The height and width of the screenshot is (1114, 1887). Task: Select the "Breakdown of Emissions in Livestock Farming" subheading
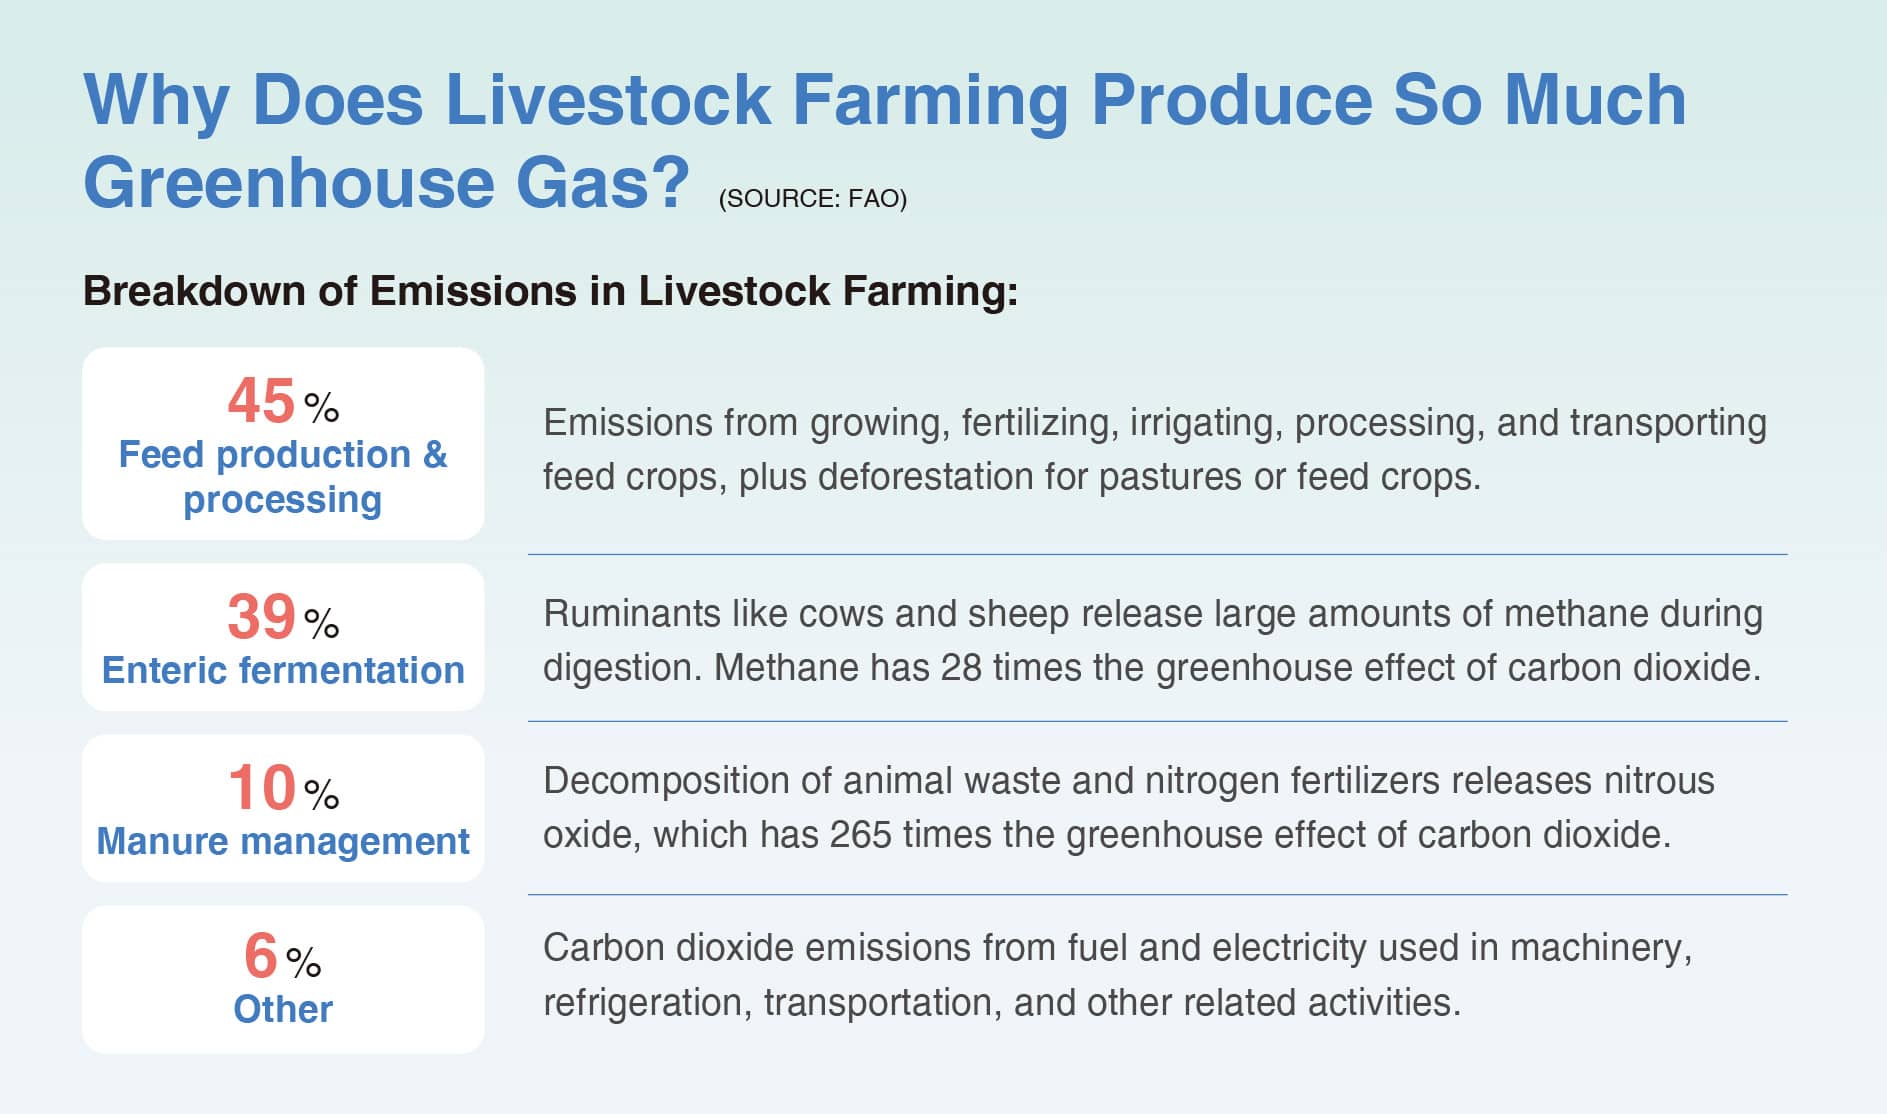[550, 291]
